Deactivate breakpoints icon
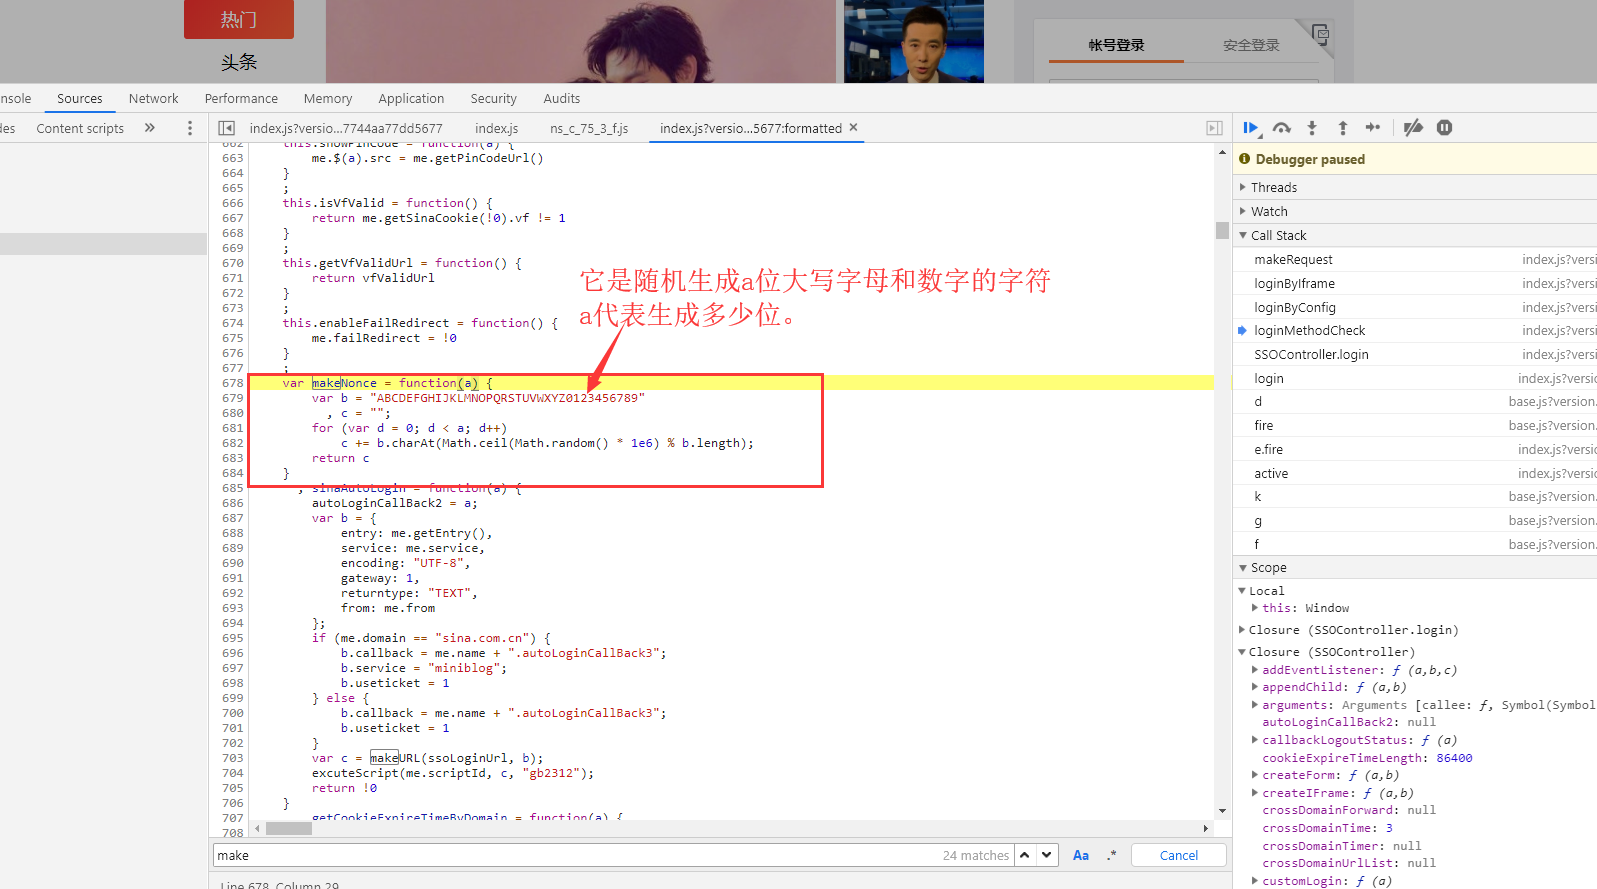This screenshot has height=889, width=1597. click(x=1413, y=128)
